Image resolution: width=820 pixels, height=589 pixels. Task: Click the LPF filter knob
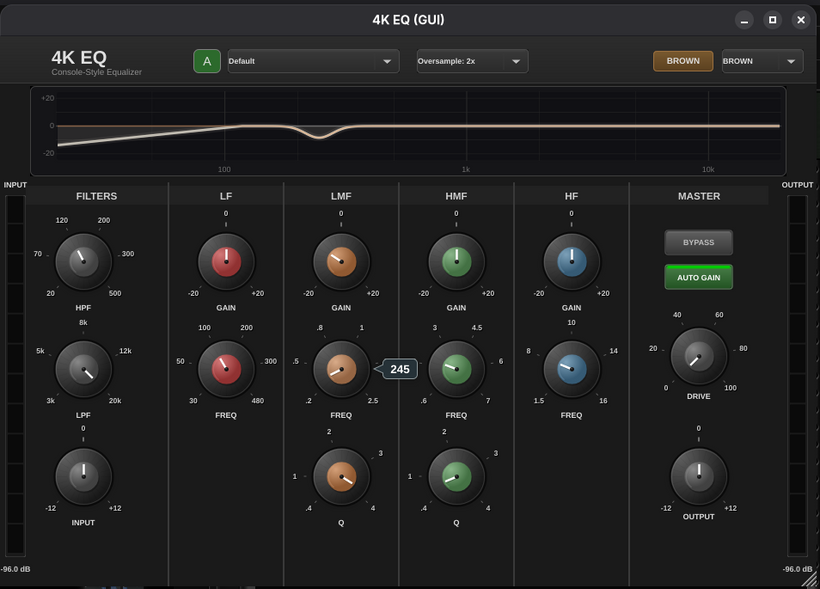[84, 369]
